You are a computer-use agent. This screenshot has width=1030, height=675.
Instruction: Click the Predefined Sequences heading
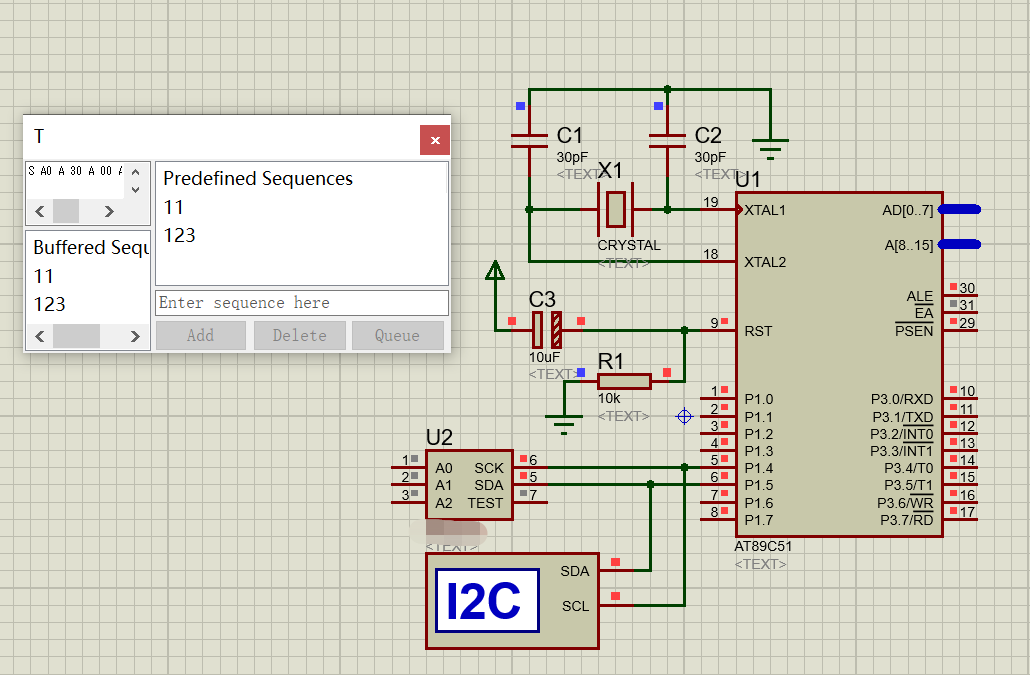[x=258, y=179]
